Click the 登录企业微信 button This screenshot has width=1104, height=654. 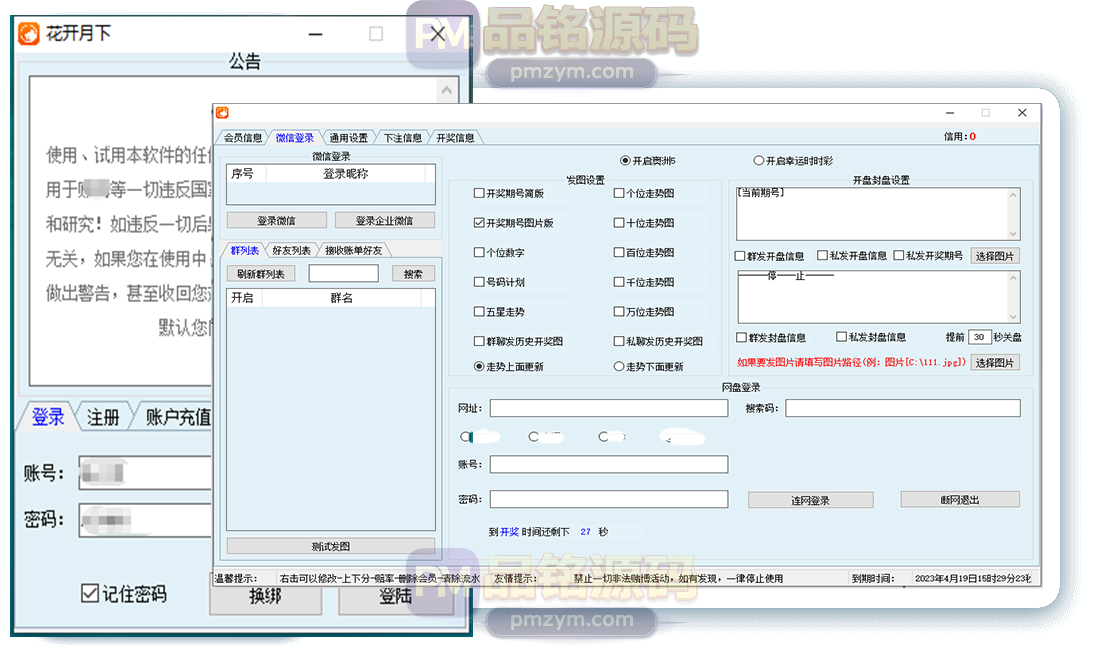384,220
